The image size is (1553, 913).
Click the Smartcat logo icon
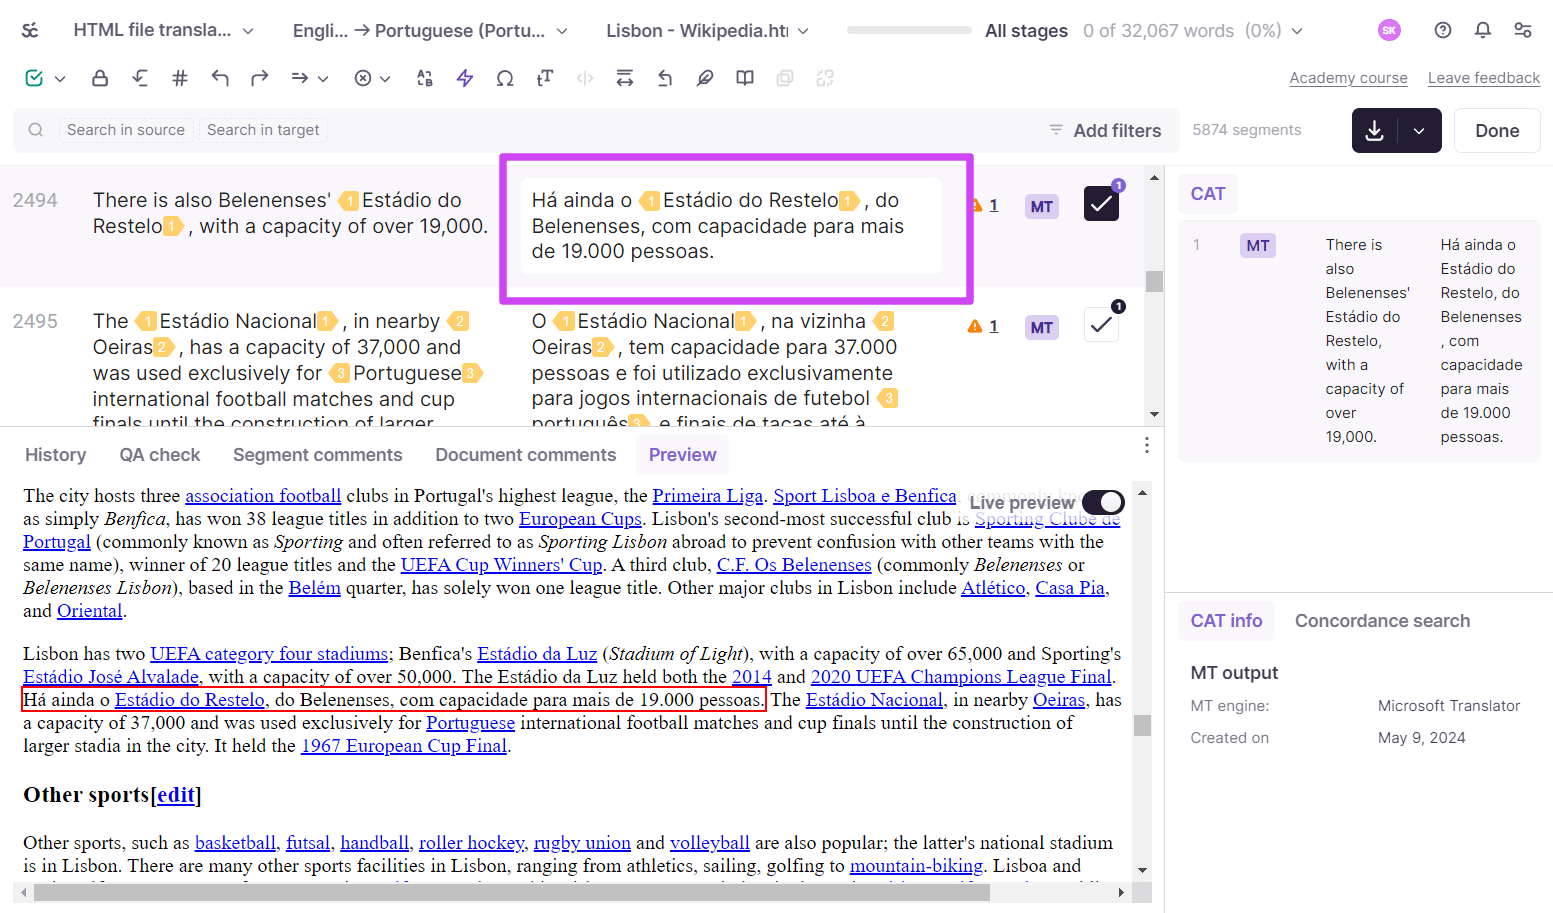point(31,30)
